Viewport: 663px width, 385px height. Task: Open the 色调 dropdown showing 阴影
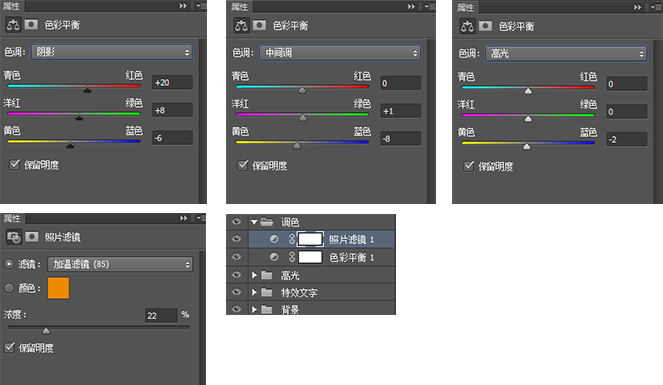(112, 52)
